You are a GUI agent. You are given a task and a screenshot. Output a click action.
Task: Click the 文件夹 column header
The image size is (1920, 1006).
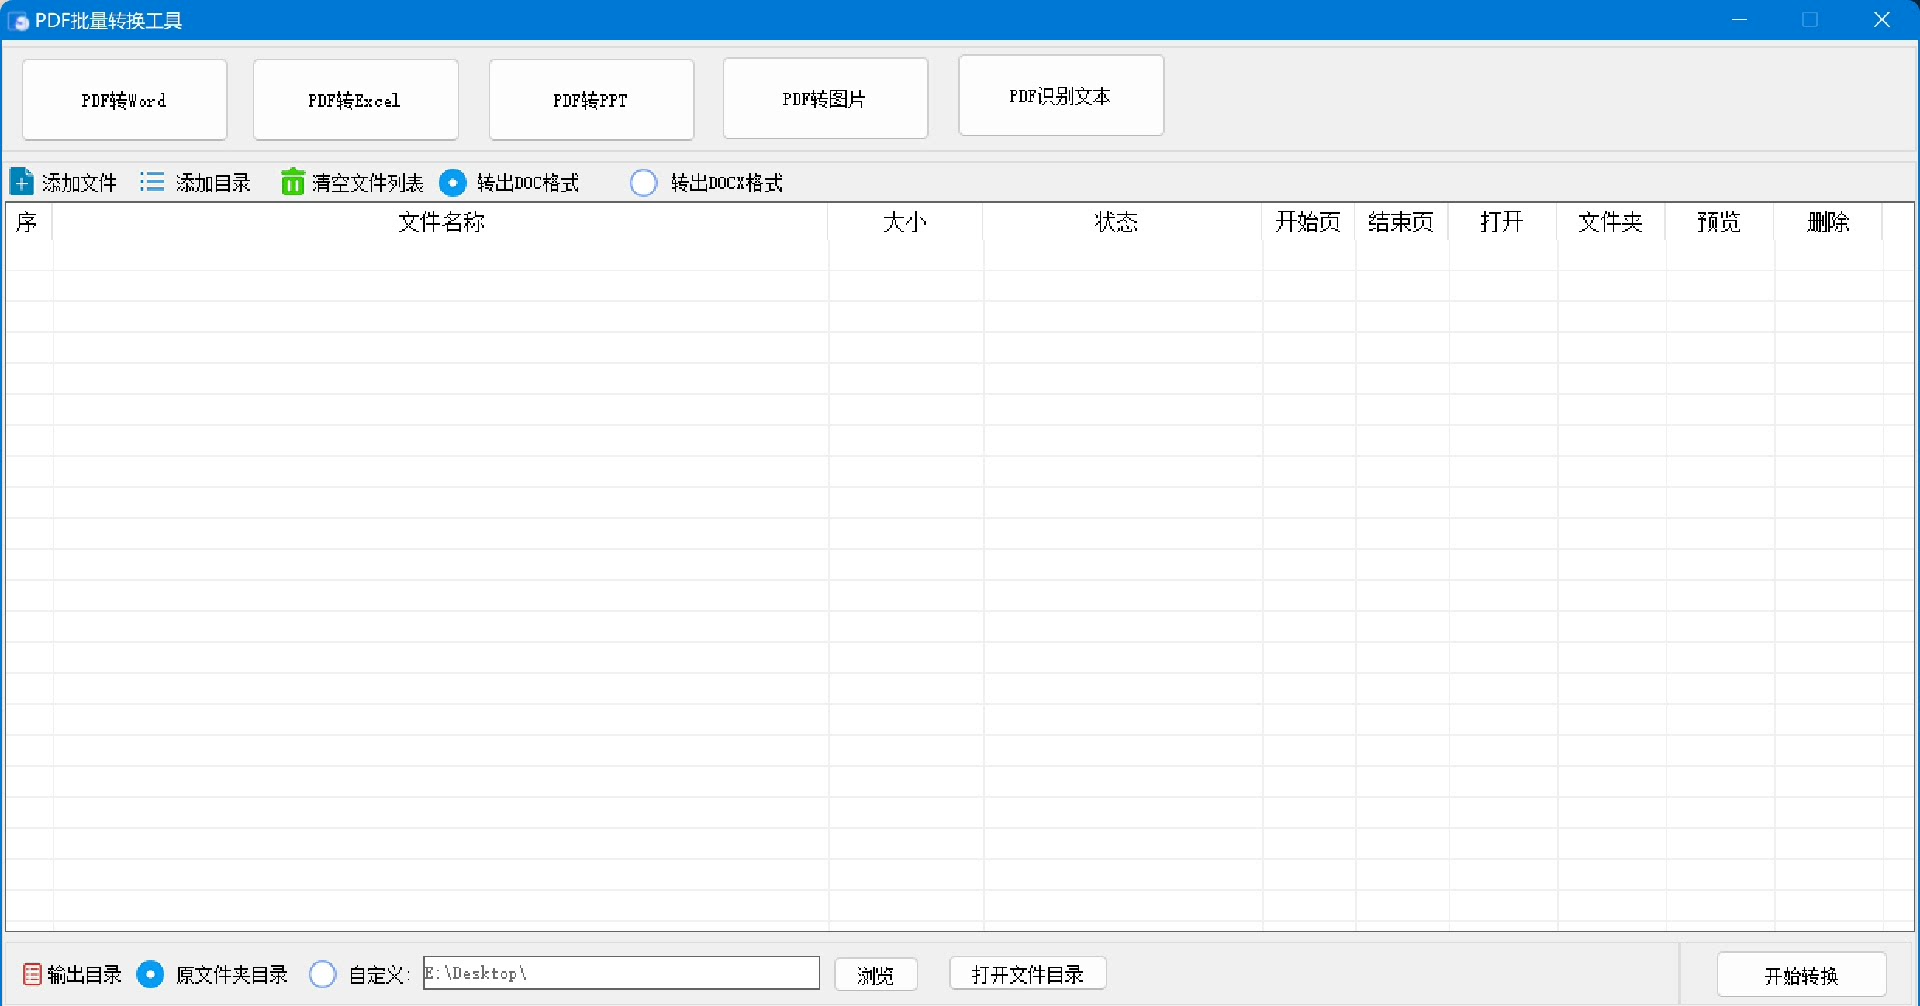[x=1610, y=222]
